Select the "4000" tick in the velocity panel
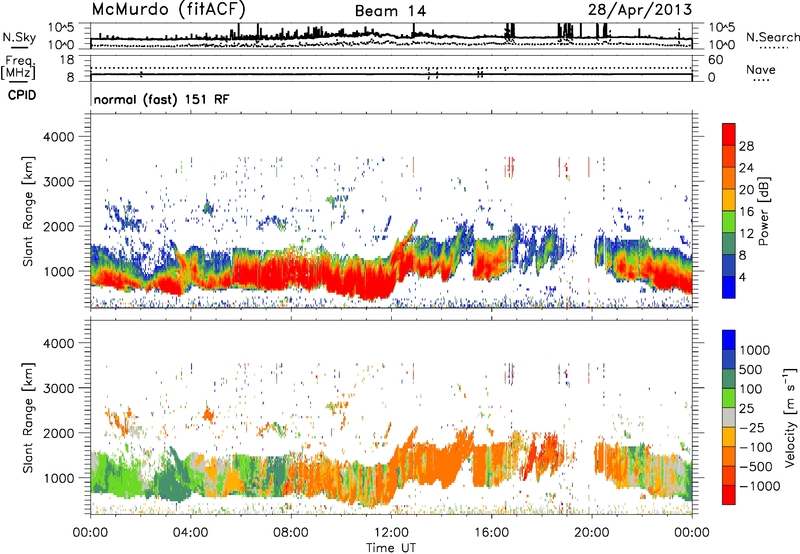The height and width of the screenshot is (554, 800). pyautogui.click(x=59, y=343)
